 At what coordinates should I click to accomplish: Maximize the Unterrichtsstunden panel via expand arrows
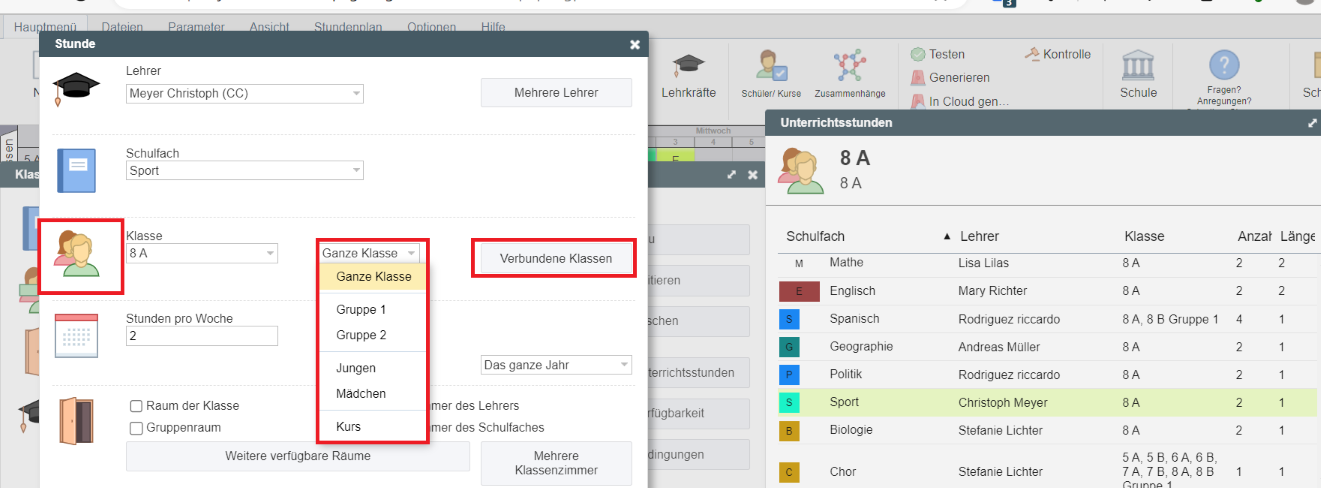coord(1312,123)
